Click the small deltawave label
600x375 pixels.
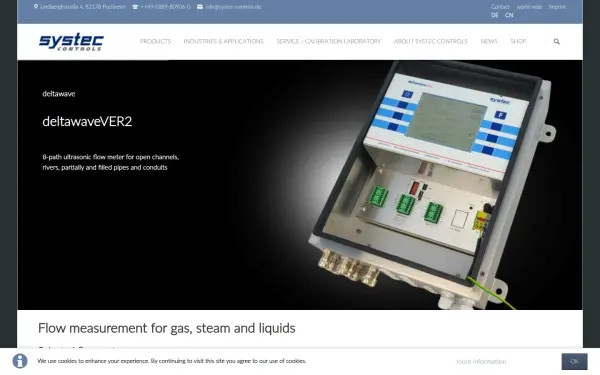point(59,94)
